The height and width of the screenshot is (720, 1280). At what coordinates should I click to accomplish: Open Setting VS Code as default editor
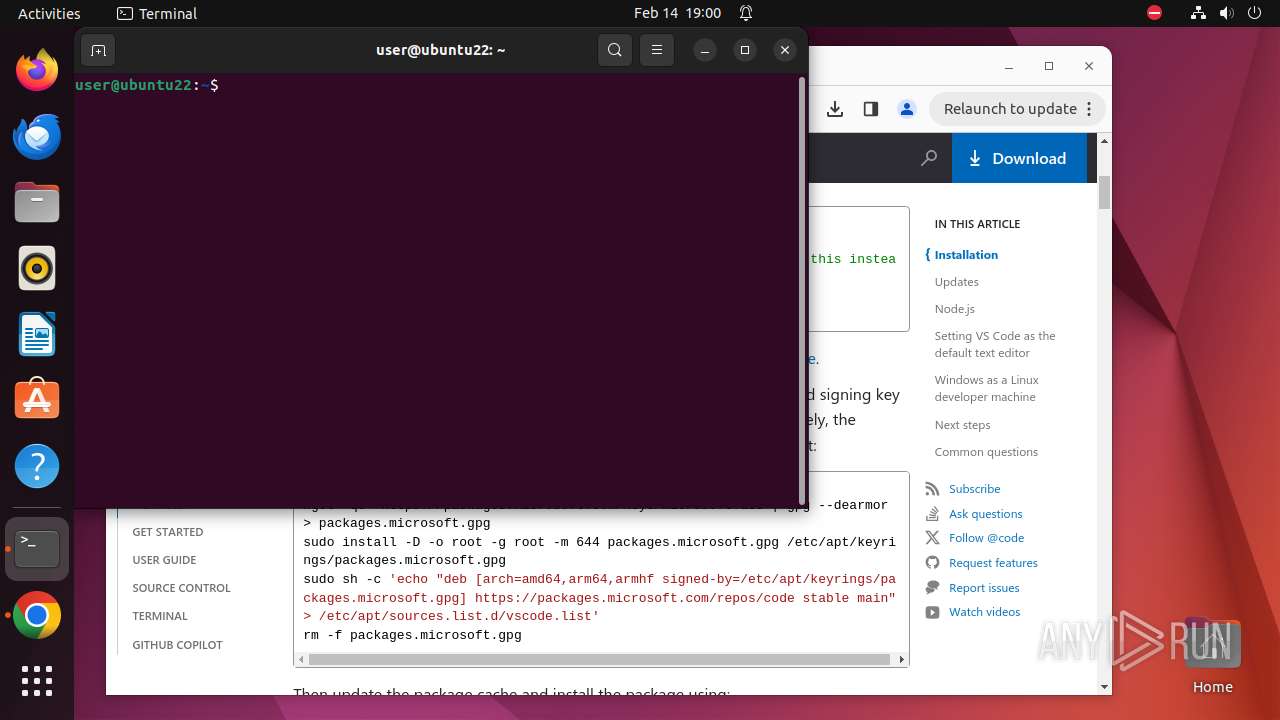(x=995, y=344)
